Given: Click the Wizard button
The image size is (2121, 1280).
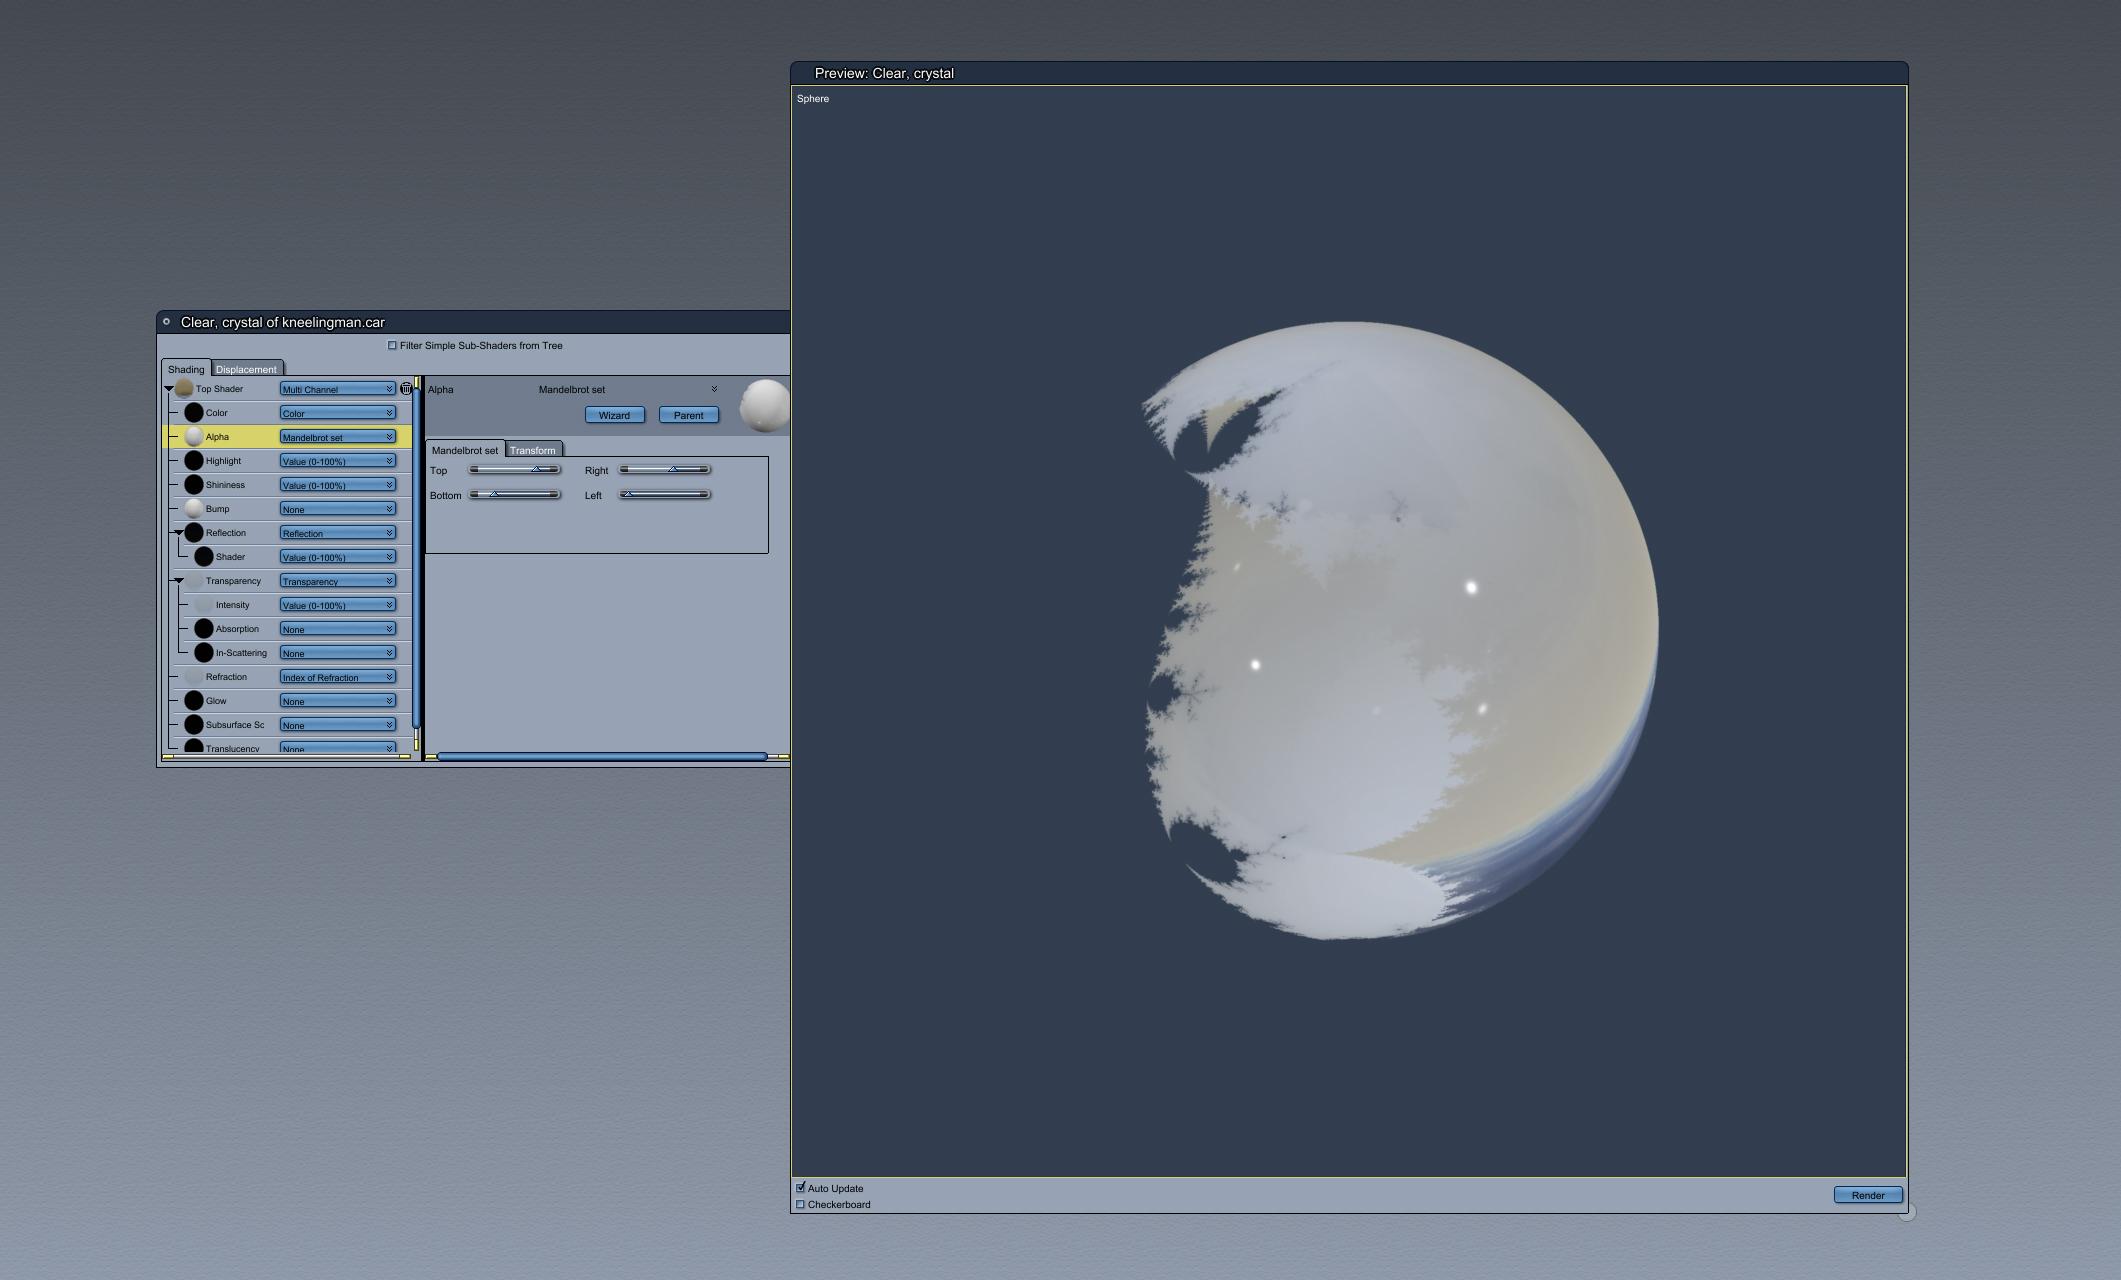Looking at the screenshot, I should coord(614,415).
